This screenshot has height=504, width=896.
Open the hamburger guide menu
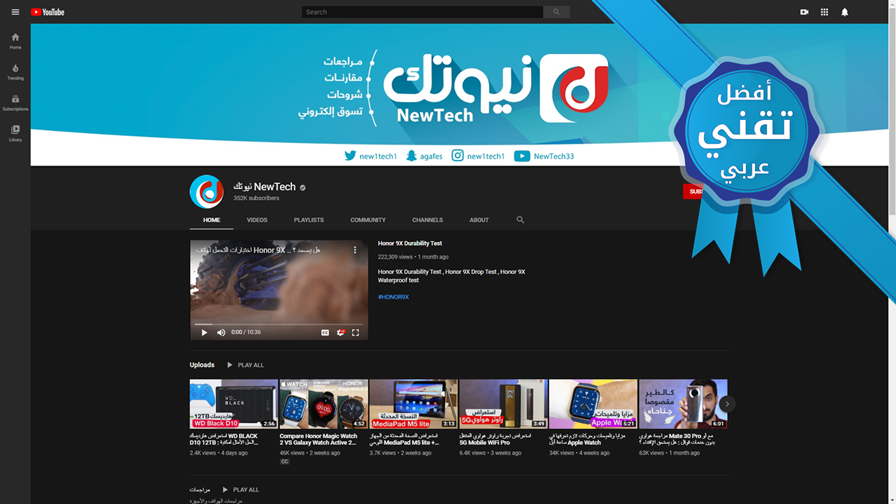(15, 12)
